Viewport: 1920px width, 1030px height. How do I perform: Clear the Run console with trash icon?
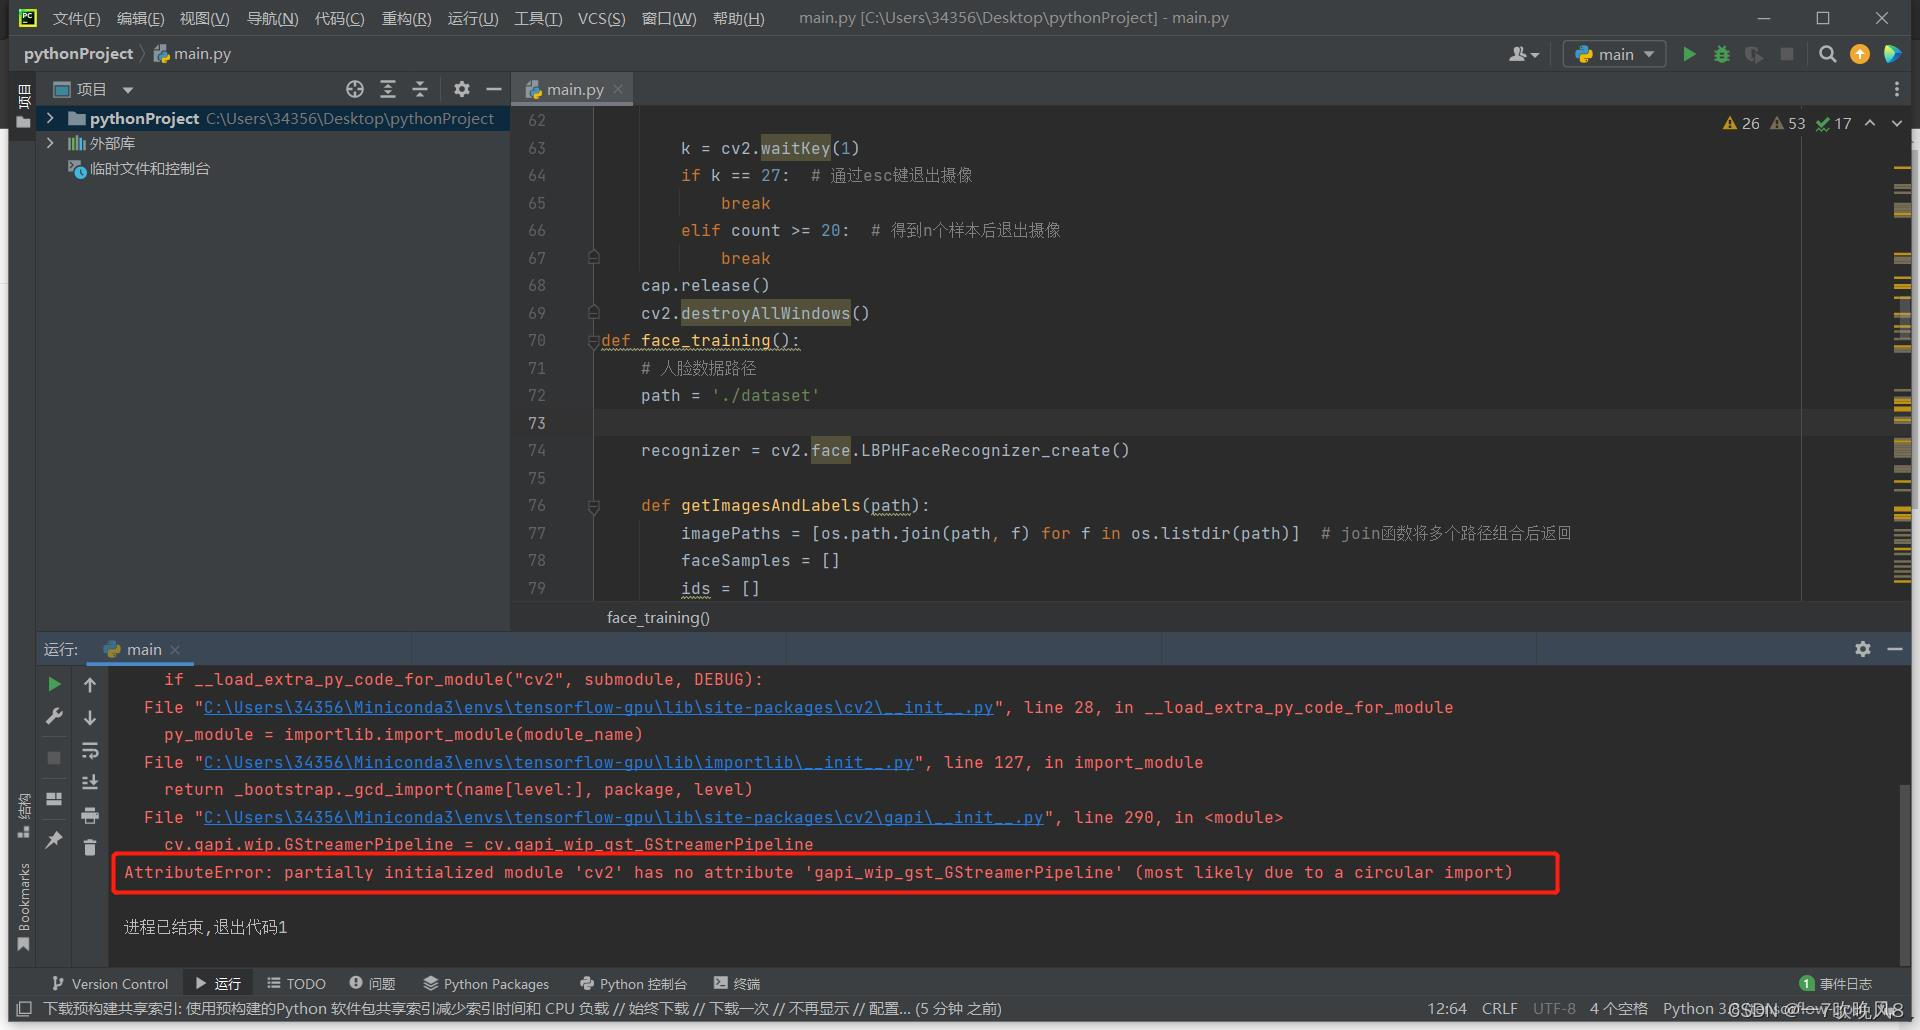[90, 847]
